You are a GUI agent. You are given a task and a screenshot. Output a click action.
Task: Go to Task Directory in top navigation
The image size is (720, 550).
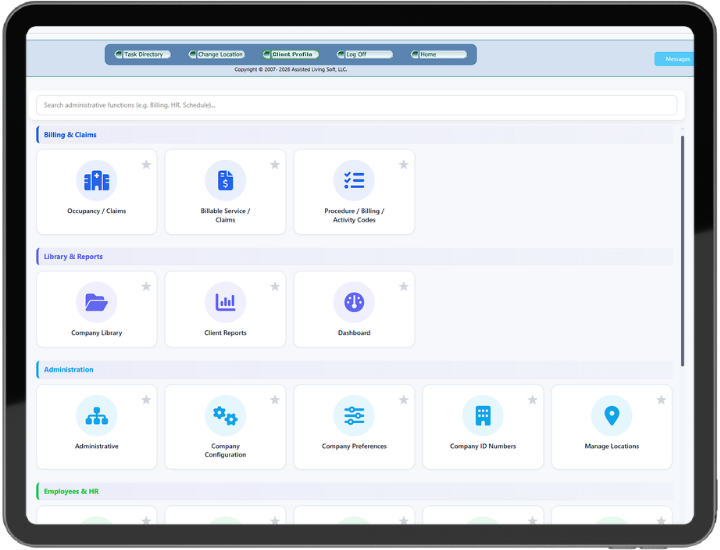click(142, 54)
